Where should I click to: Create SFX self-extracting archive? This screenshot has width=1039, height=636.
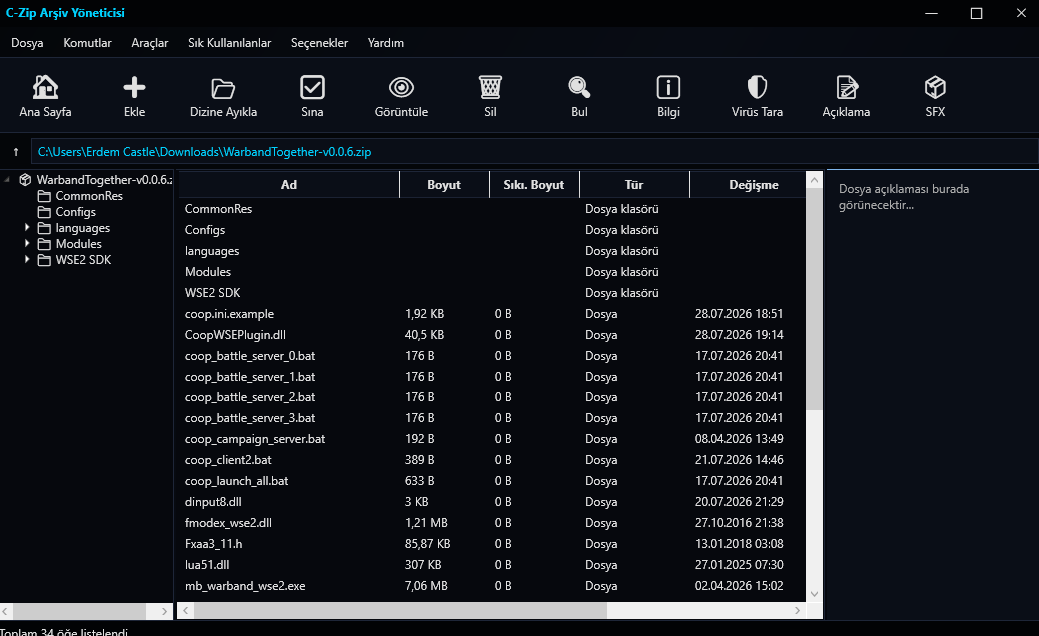pos(935,87)
